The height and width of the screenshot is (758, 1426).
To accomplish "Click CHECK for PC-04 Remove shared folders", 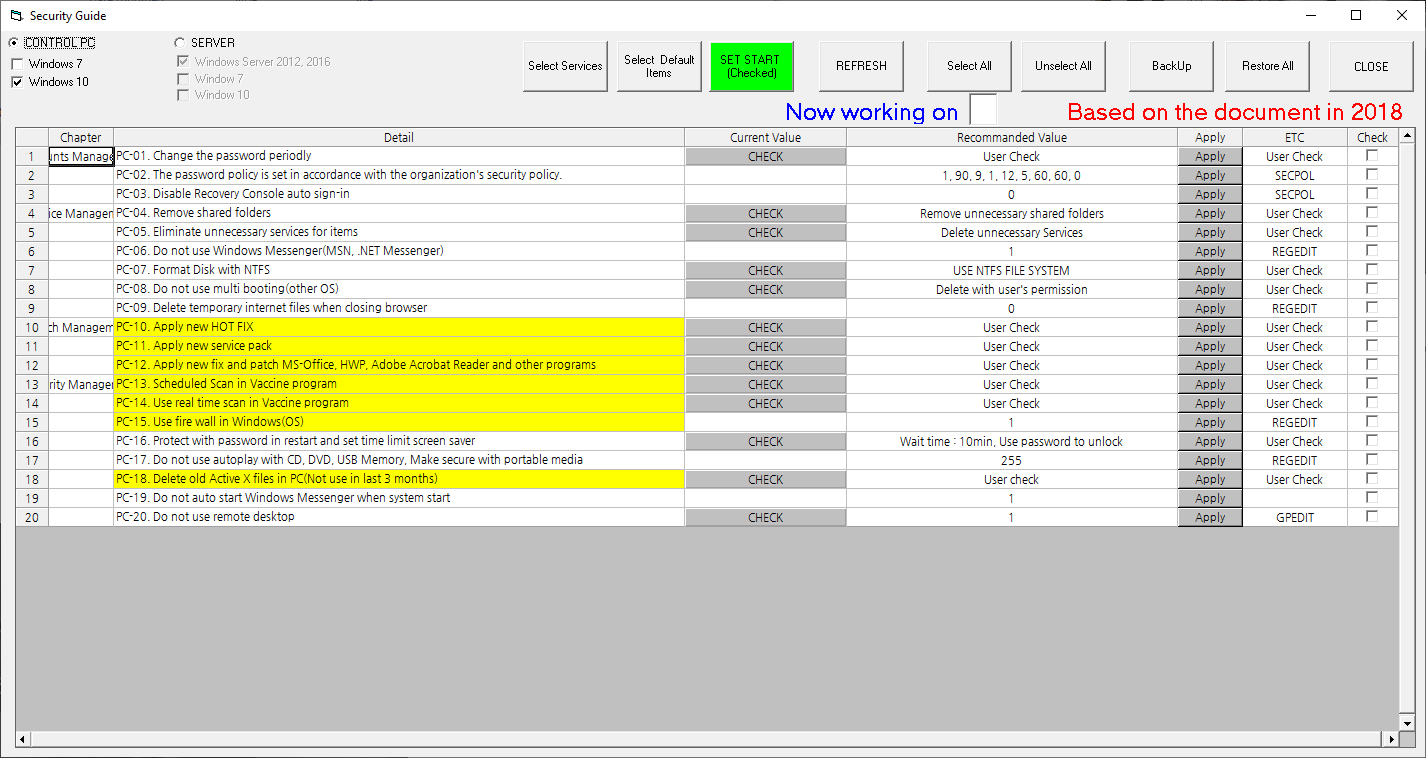I will click(766, 213).
